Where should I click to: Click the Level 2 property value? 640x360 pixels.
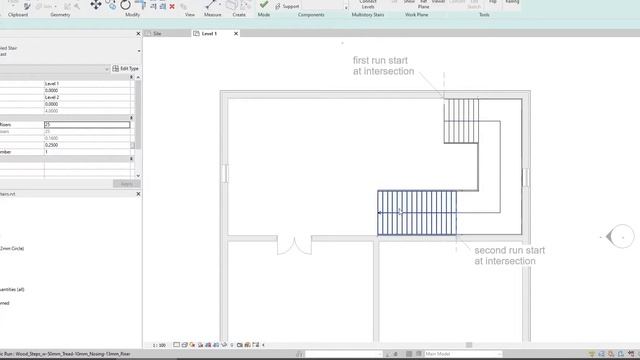click(87, 97)
